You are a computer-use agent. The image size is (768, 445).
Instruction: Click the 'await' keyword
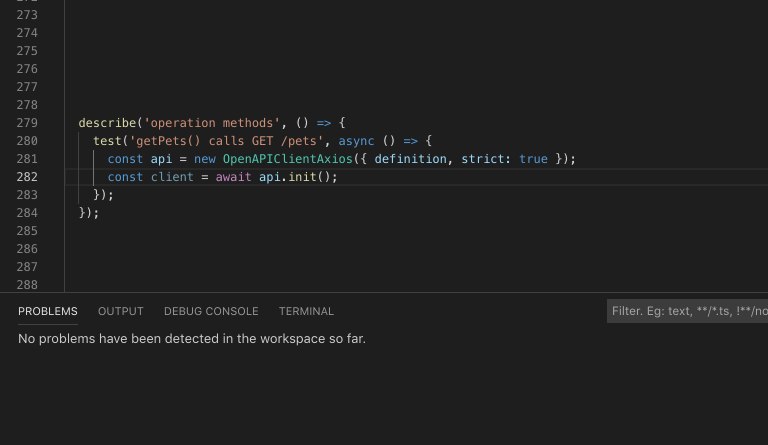[234, 177]
